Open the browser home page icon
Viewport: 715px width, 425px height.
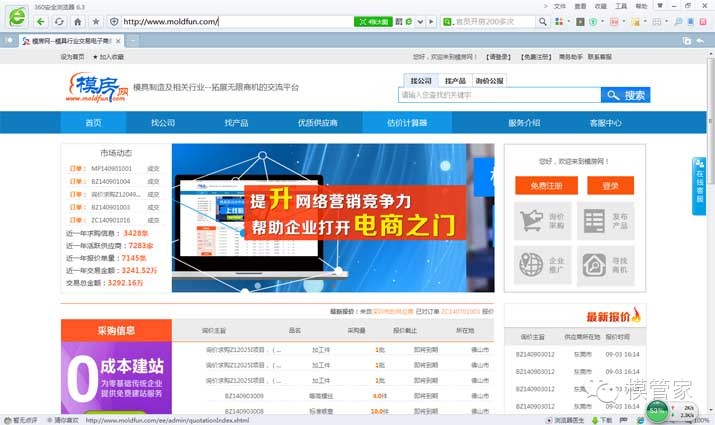(78, 21)
